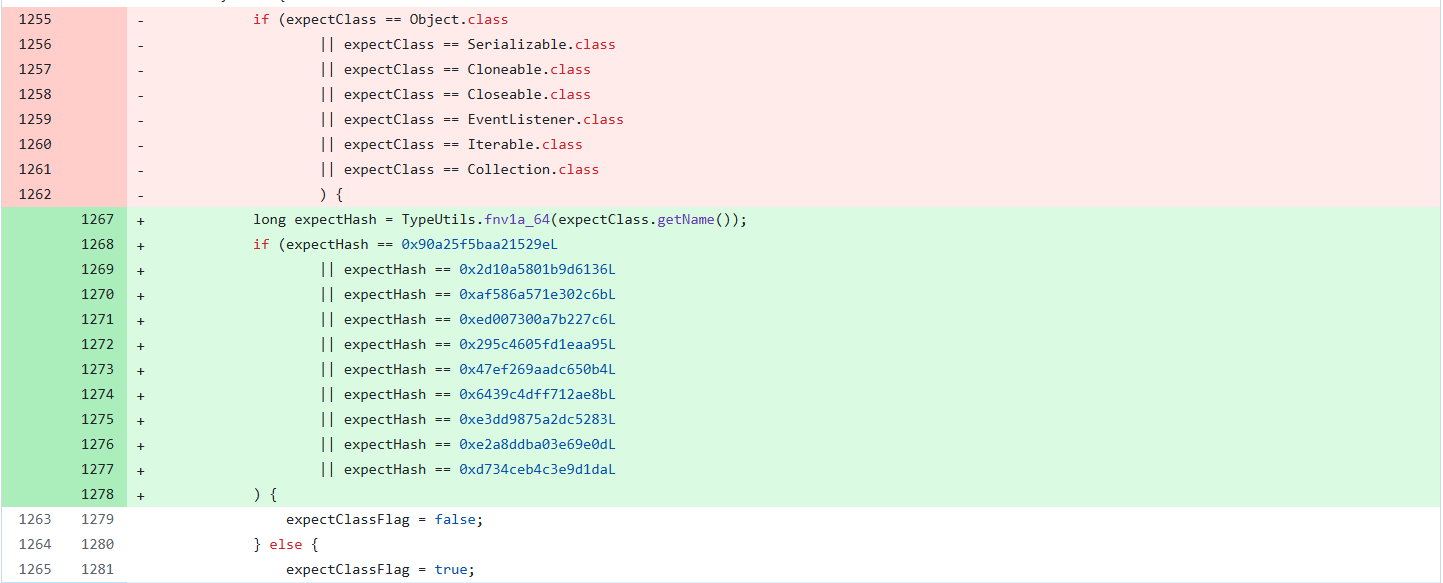Click deleted line number 1262
Image resolution: width=1443 pixels, height=583 pixels.
tap(35, 194)
